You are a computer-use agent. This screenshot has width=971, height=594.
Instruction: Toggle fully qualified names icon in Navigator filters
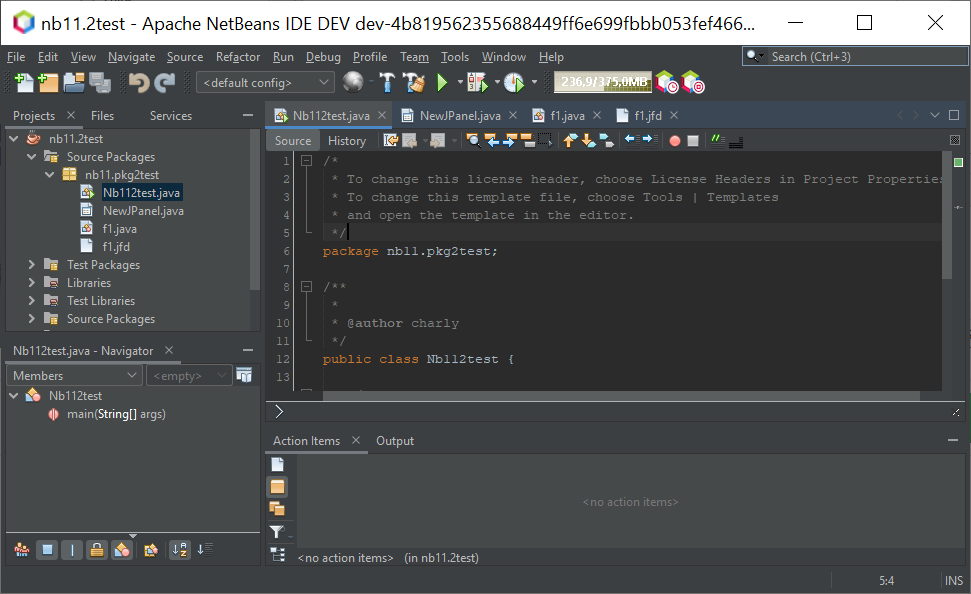tap(150, 549)
